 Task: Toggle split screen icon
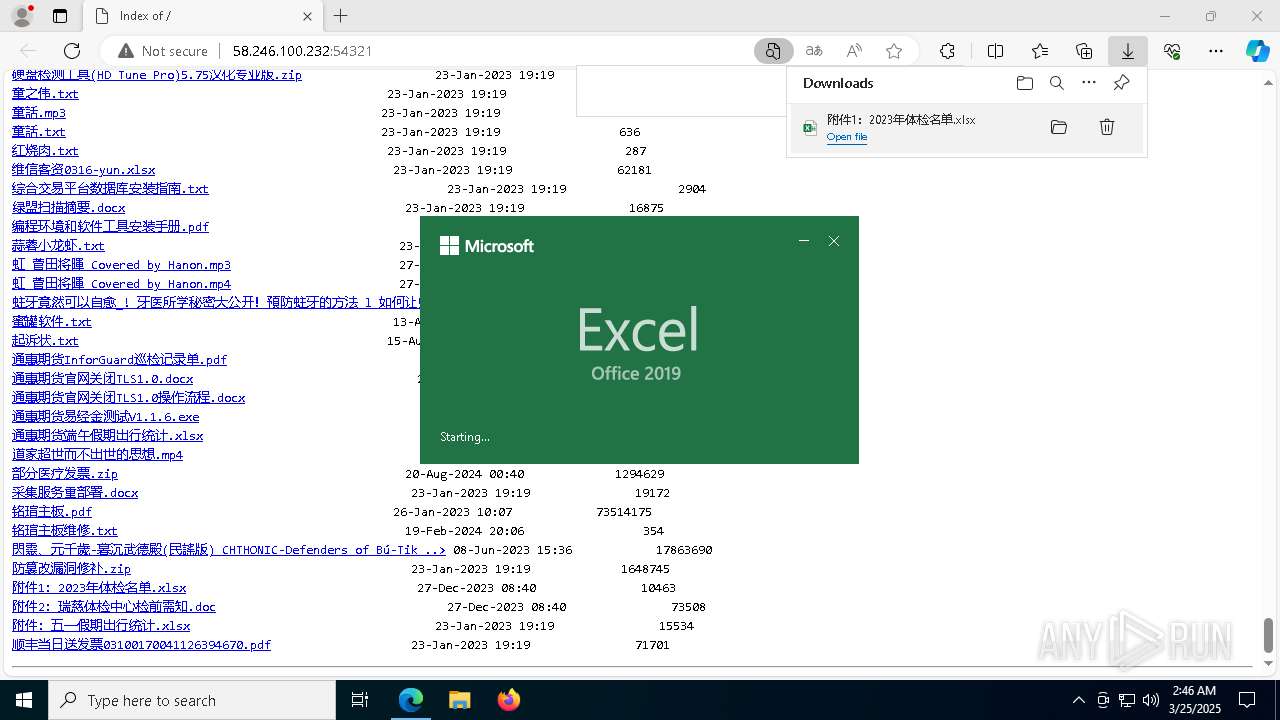click(995, 51)
